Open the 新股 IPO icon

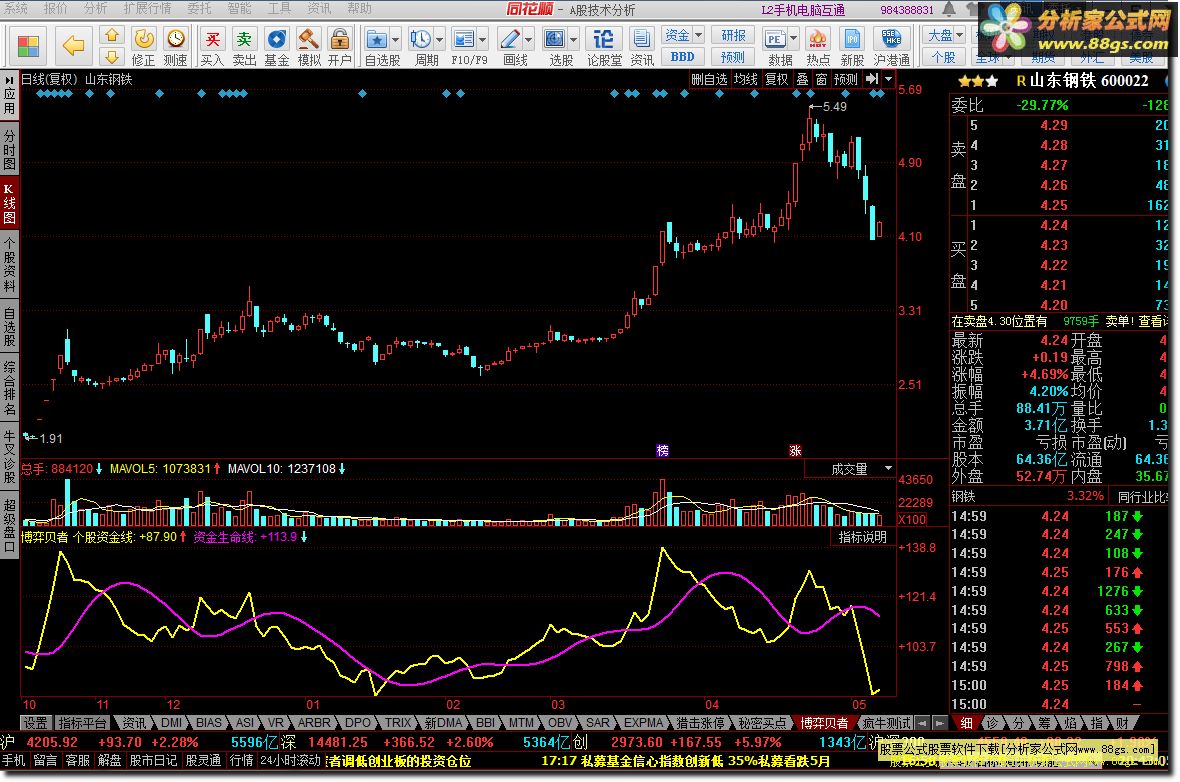tap(852, 47)
